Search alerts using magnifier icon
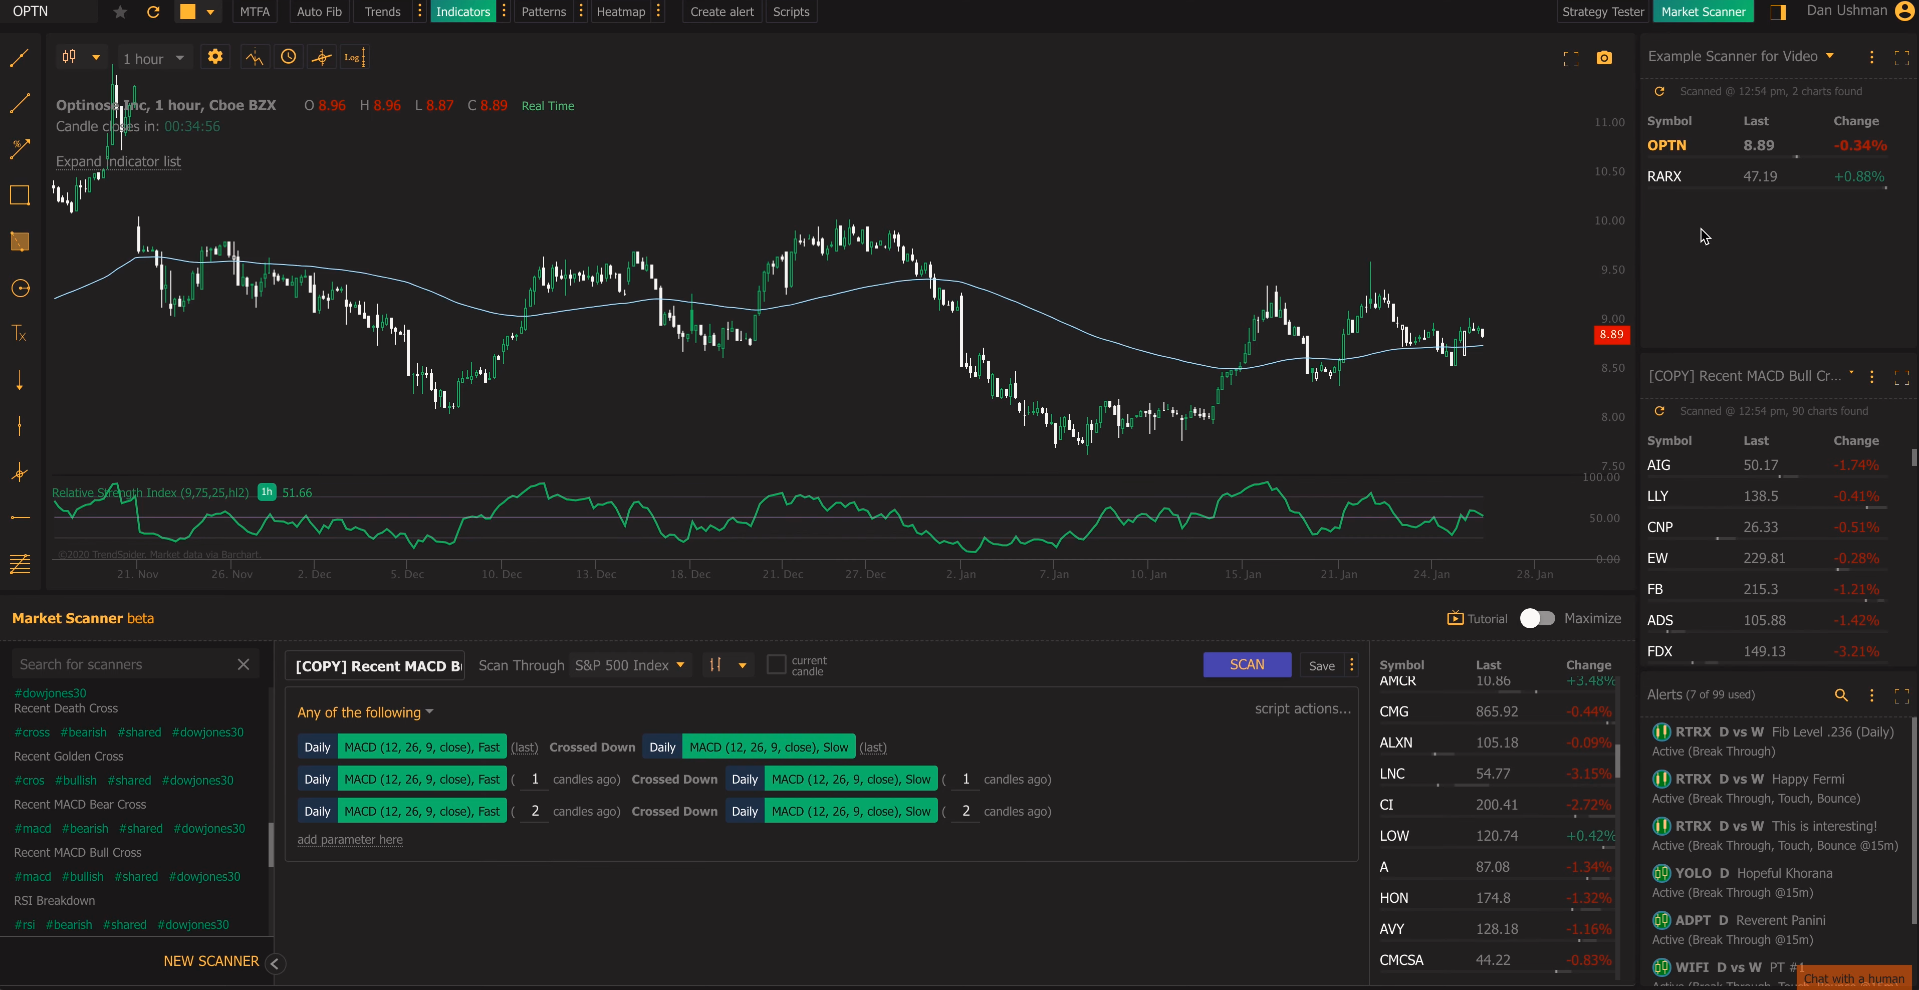 (x=1841, y=695)
